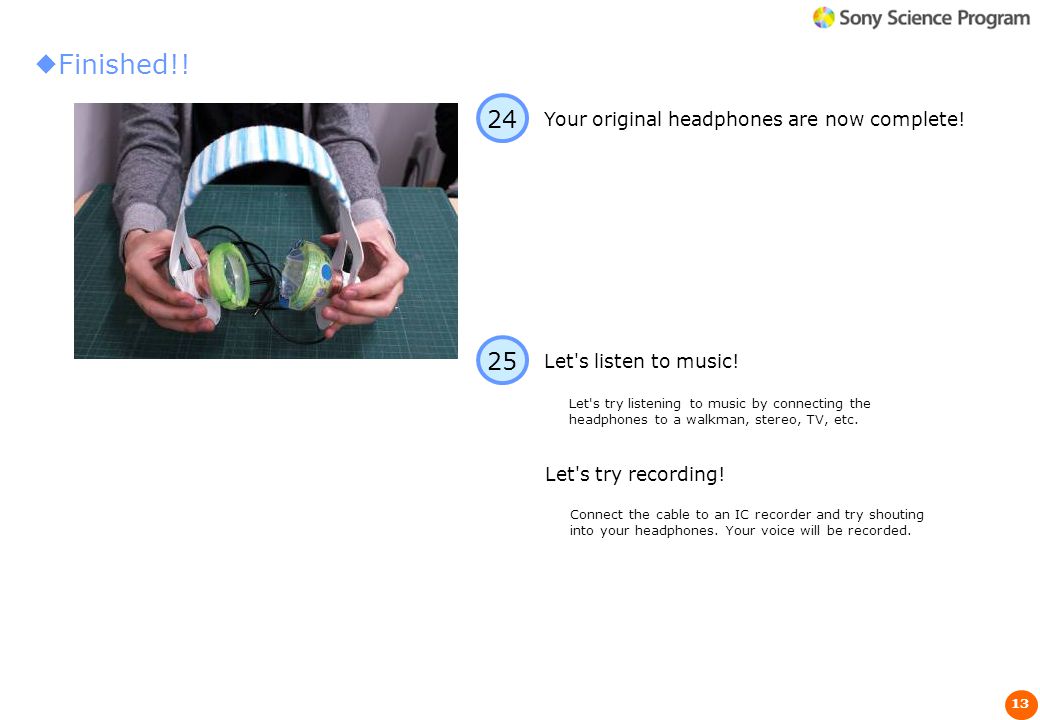Click the orange page number 13 badge

pyautogui.click(x=1021, y=703)
